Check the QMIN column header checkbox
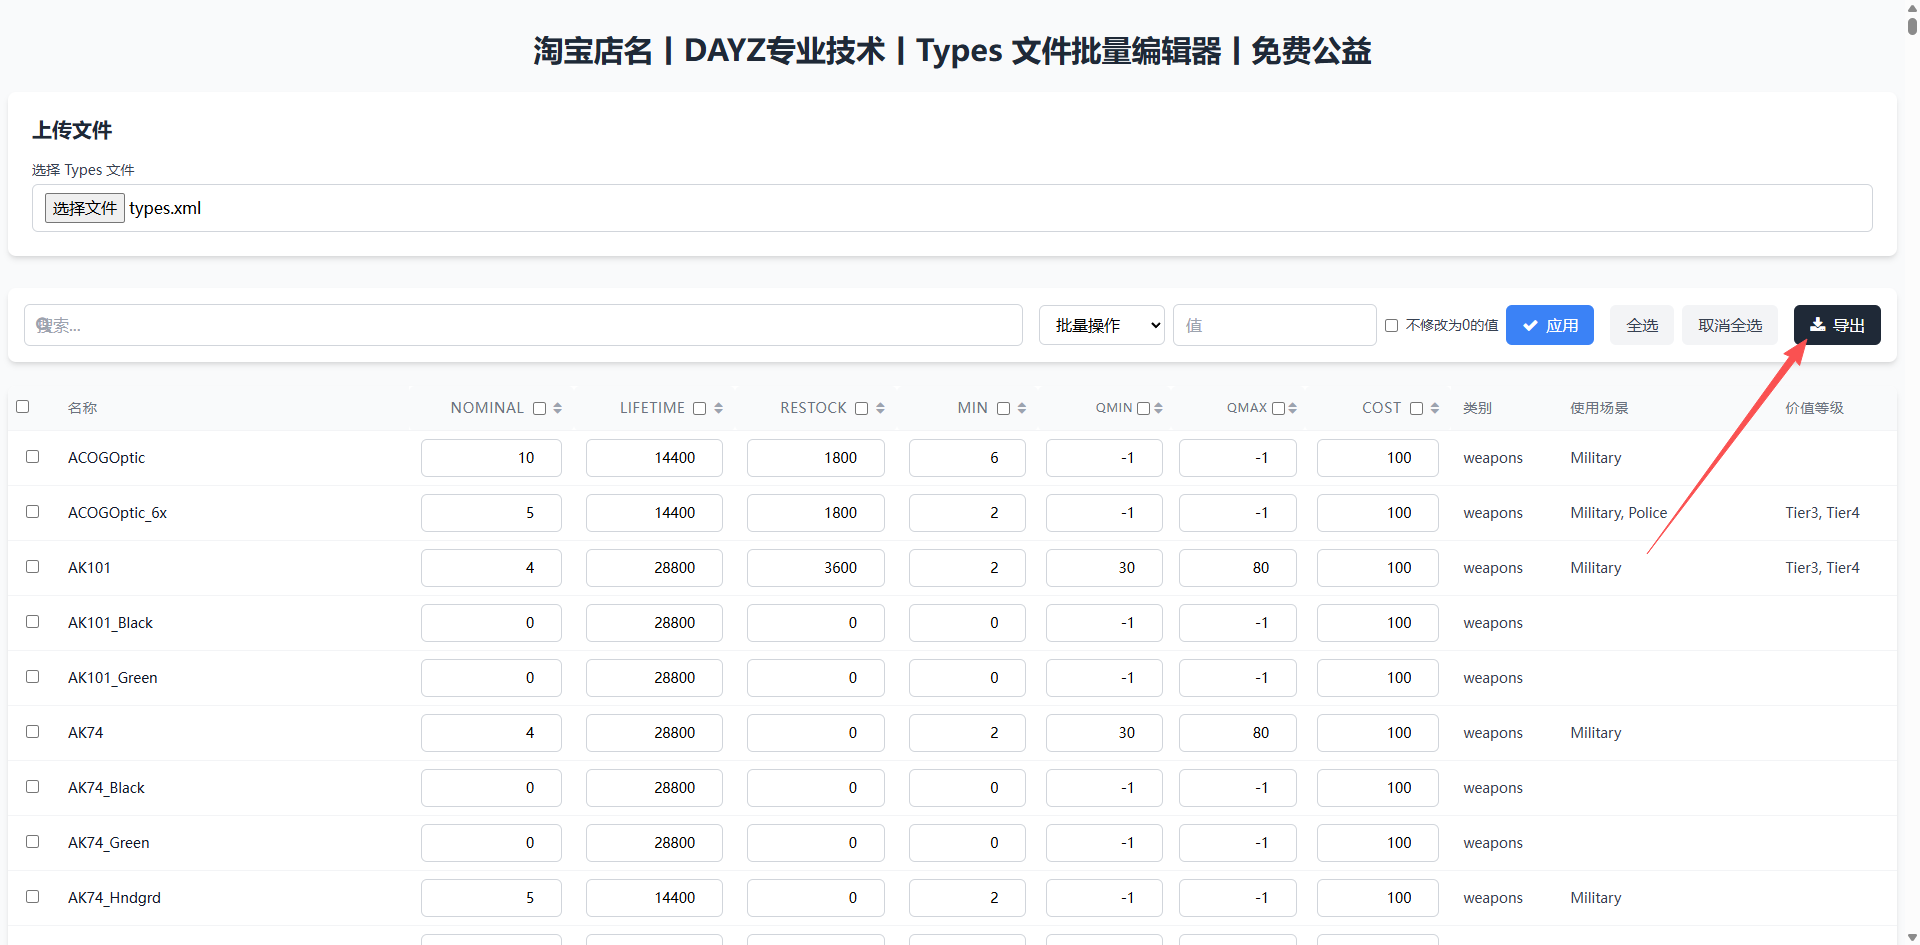The height and width of the screenshot is (945, 1920). [x=1144, y=408]
